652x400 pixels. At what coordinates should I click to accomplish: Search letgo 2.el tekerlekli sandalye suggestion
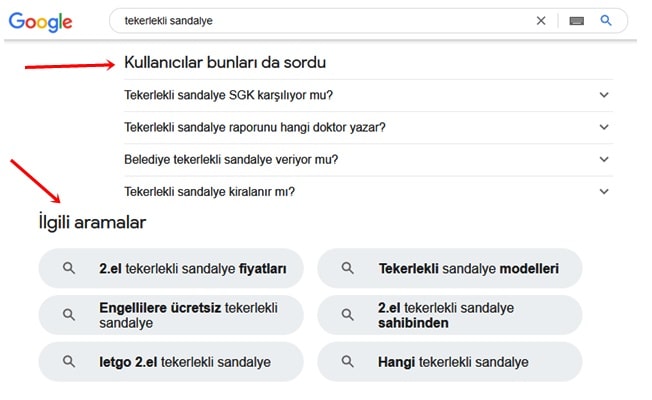(171, 362)
